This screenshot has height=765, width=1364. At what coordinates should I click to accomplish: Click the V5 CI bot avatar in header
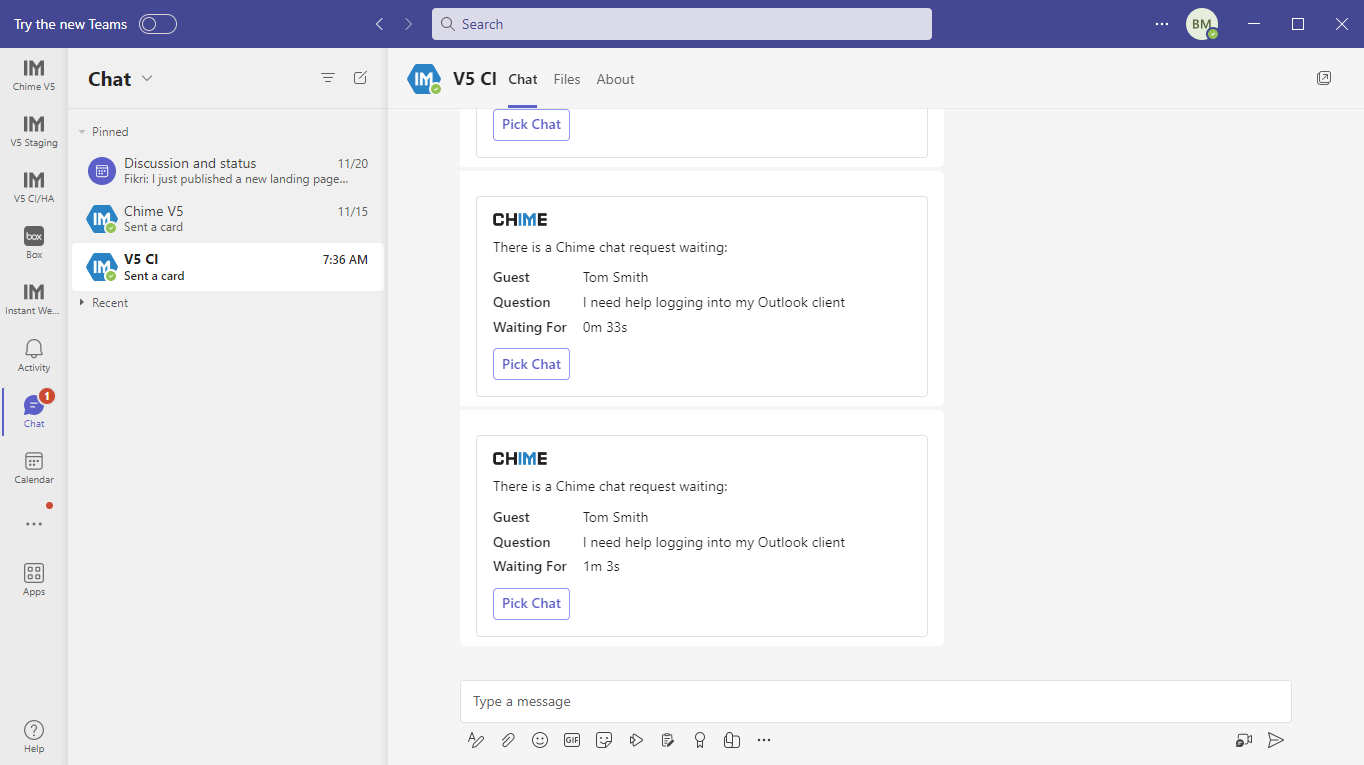coord(425,79)
